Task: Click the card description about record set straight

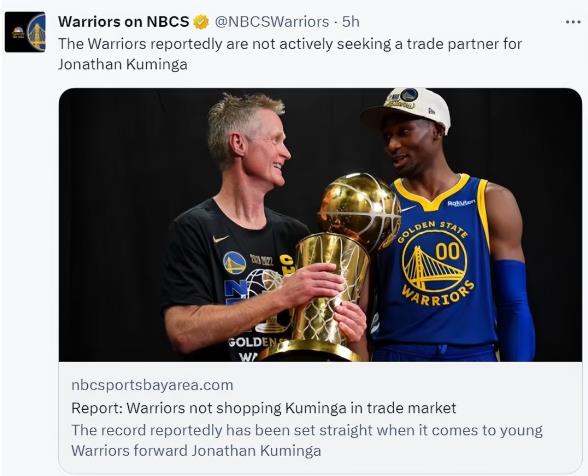Action: click(x=307, y=440)
